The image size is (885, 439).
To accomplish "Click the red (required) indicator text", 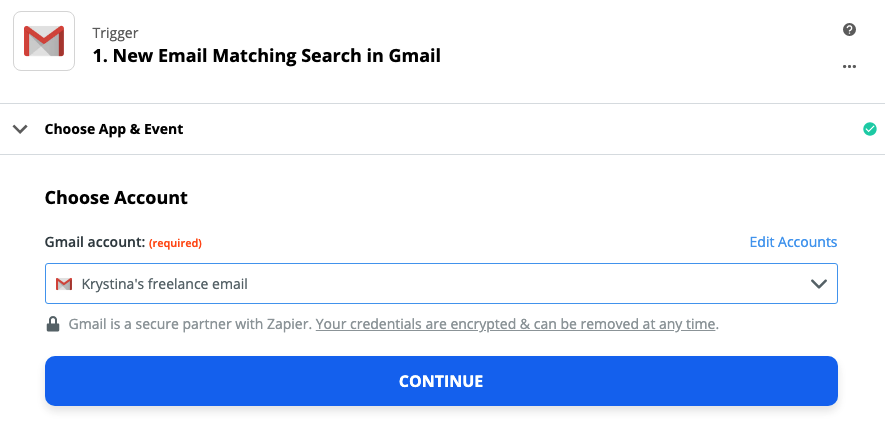I will (x=176, y=243).
